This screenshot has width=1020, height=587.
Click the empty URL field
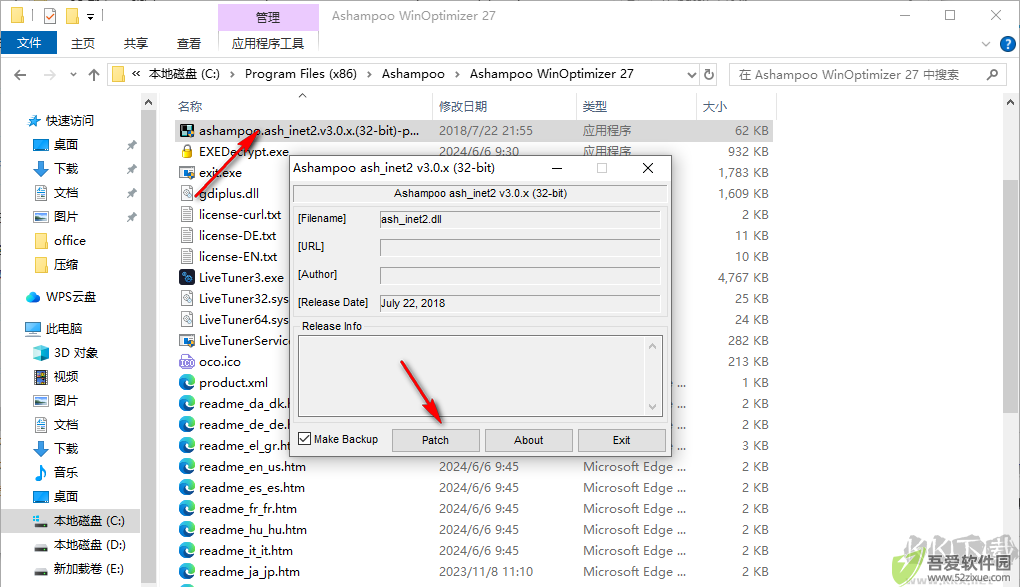(520, 247)
